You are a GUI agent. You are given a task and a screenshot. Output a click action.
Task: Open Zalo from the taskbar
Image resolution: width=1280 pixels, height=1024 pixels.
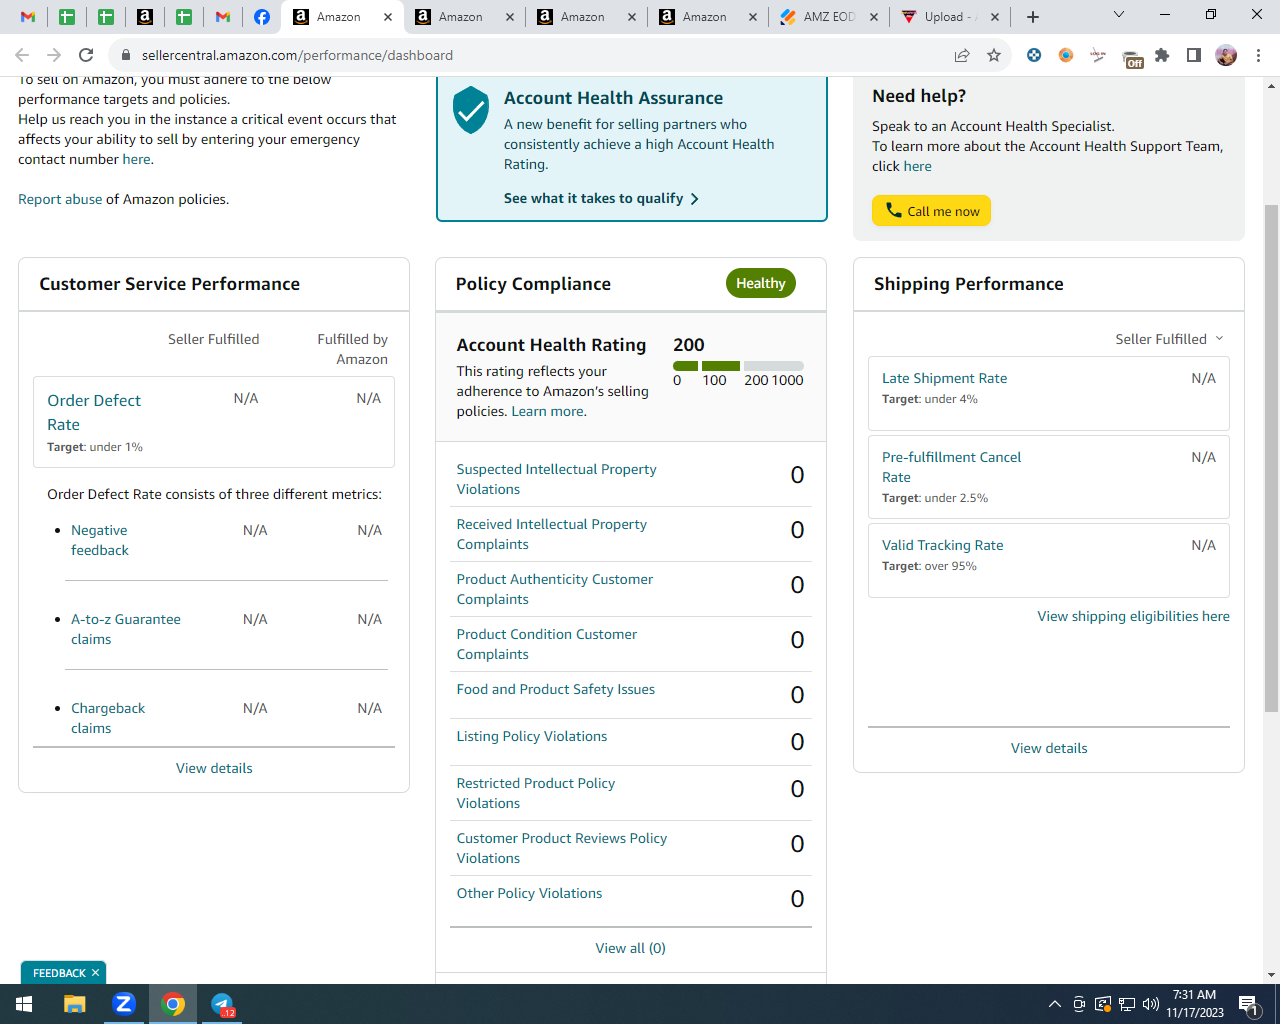click(x=124, y=1004)
